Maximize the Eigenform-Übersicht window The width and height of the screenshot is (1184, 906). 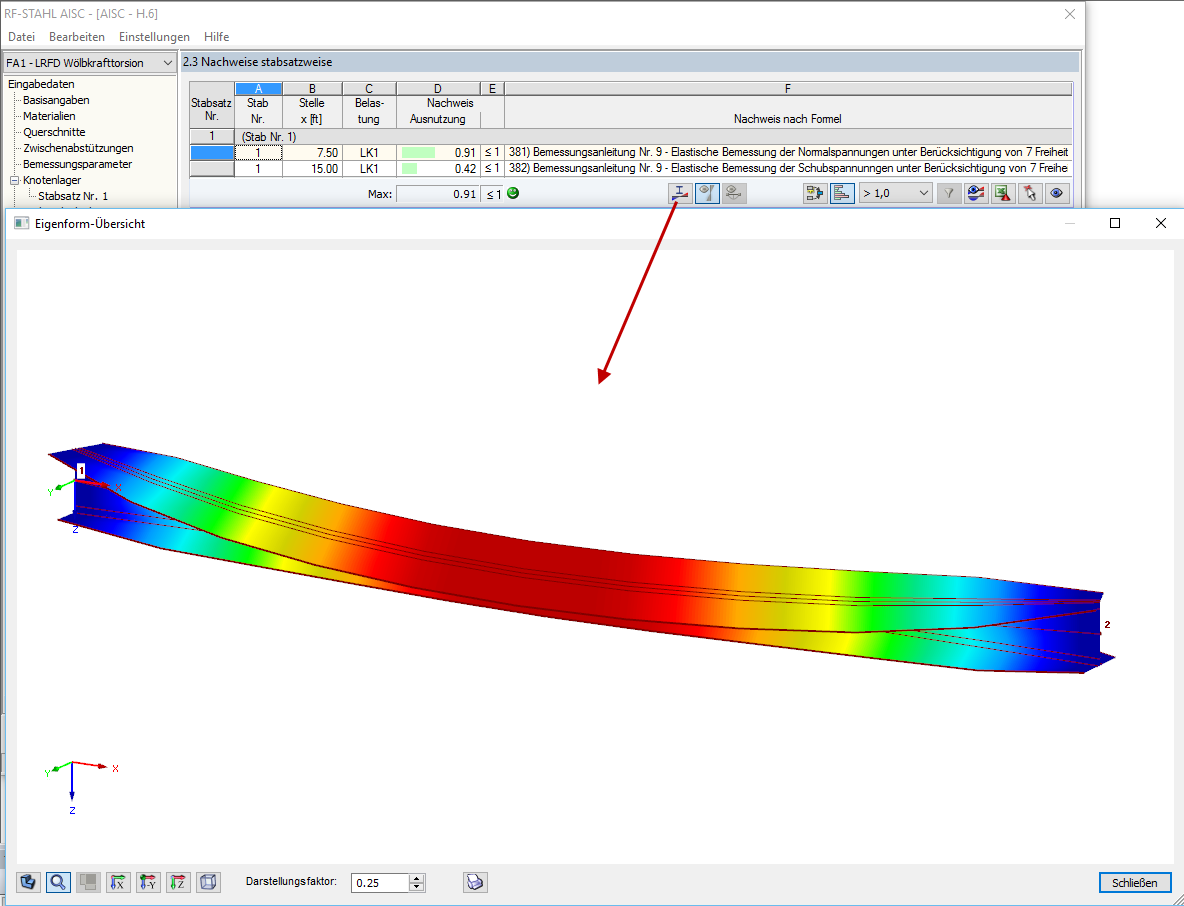click(1115, 223)
